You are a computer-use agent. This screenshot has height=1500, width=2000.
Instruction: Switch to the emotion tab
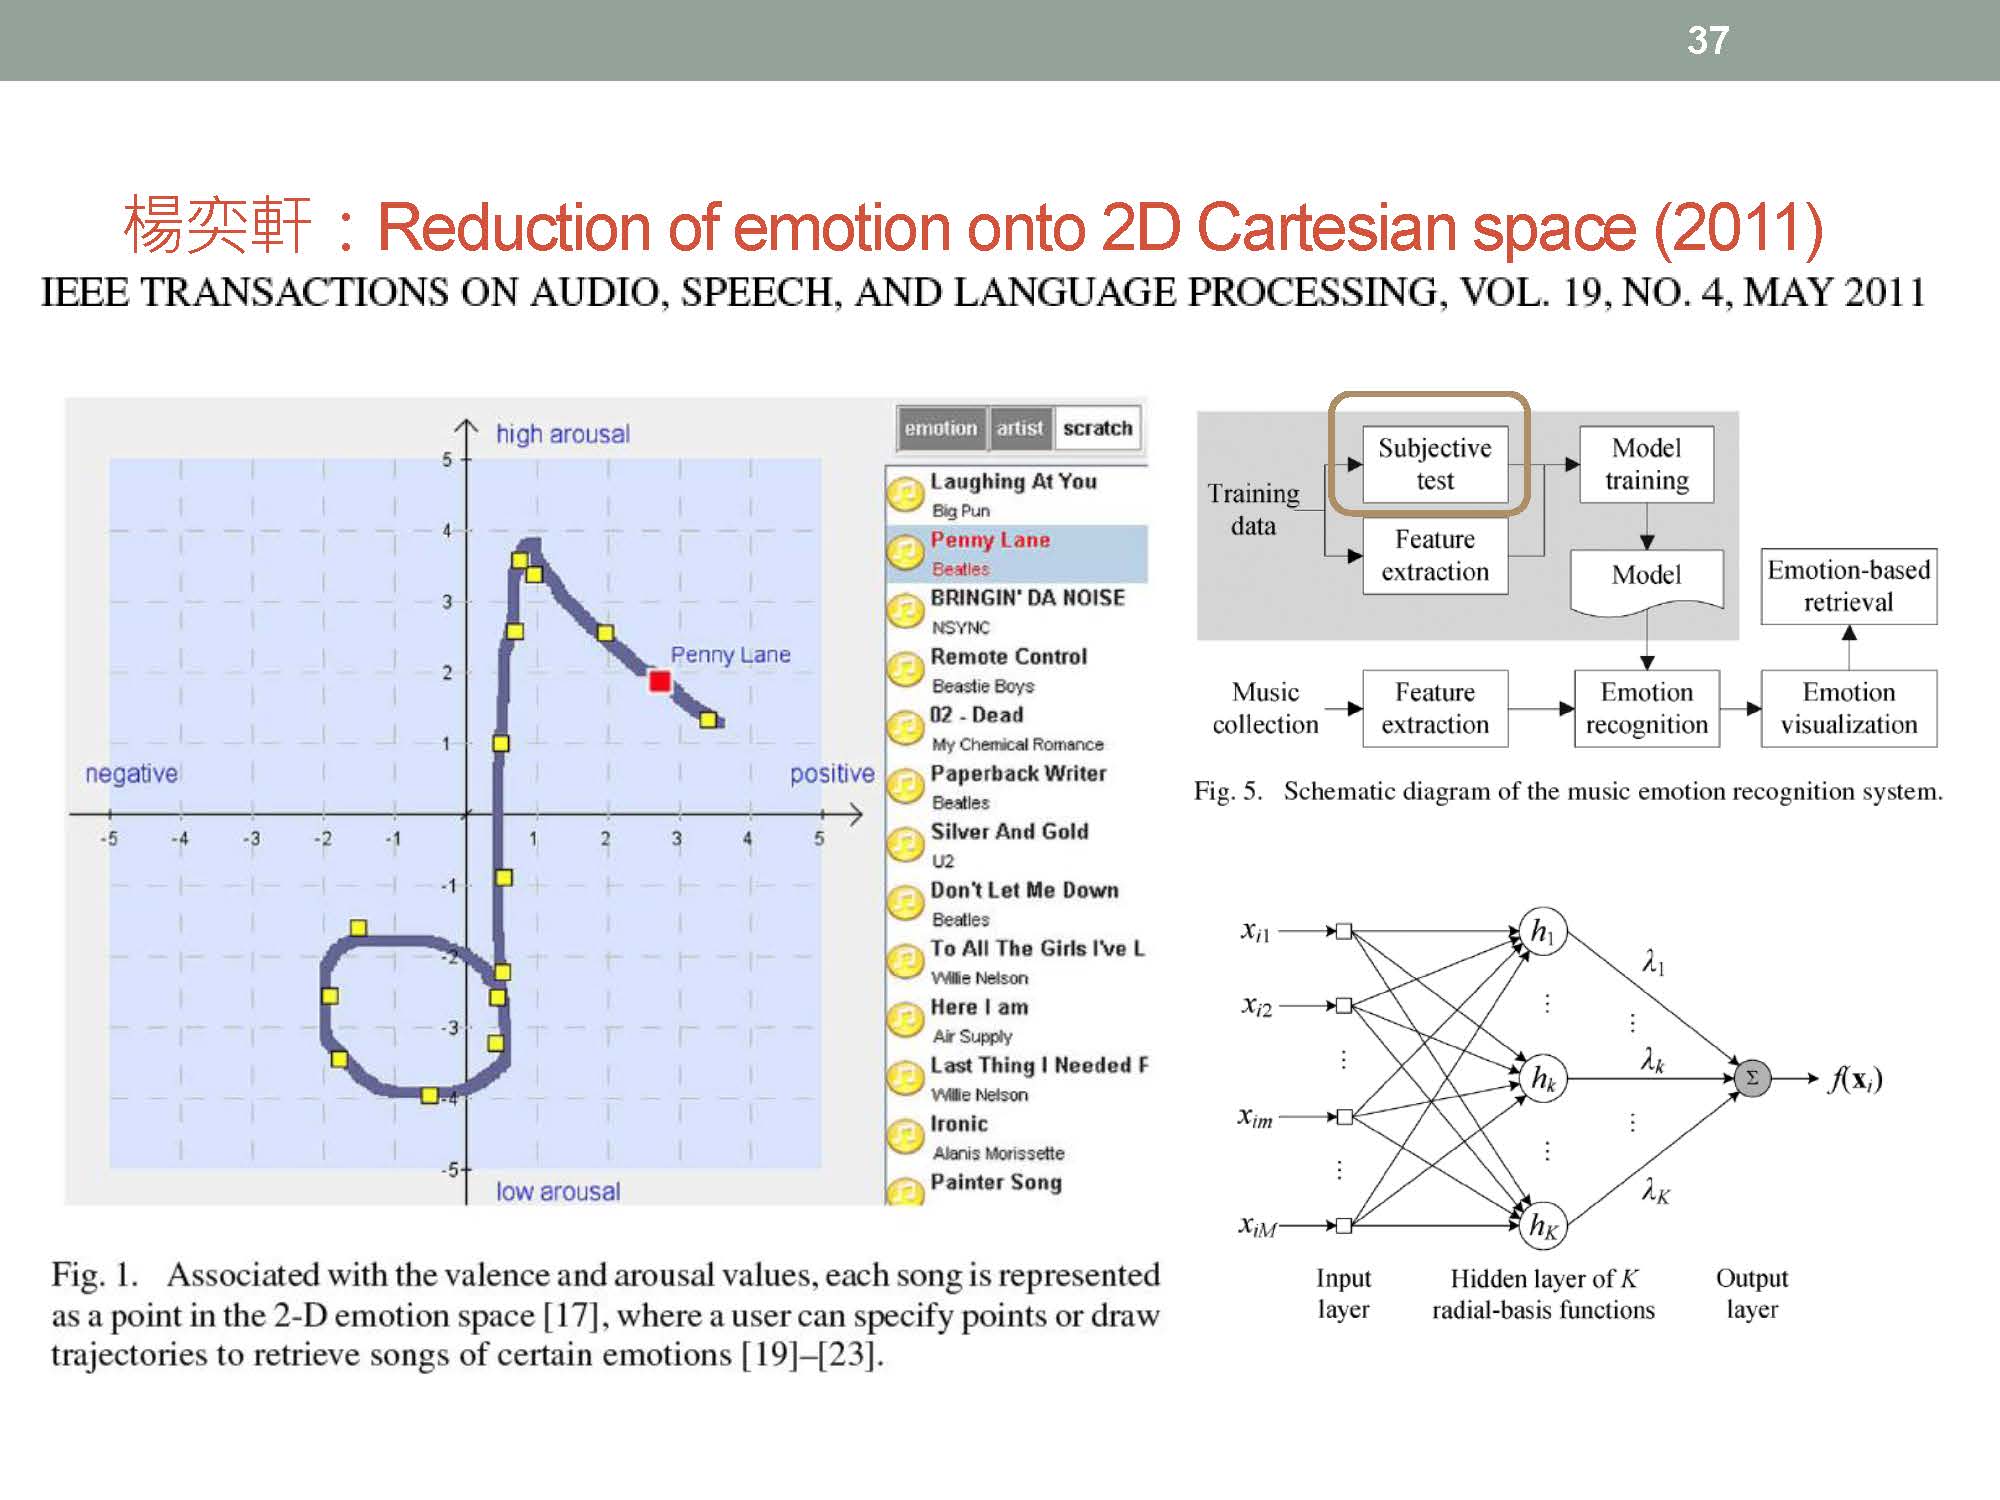point(940,429)
